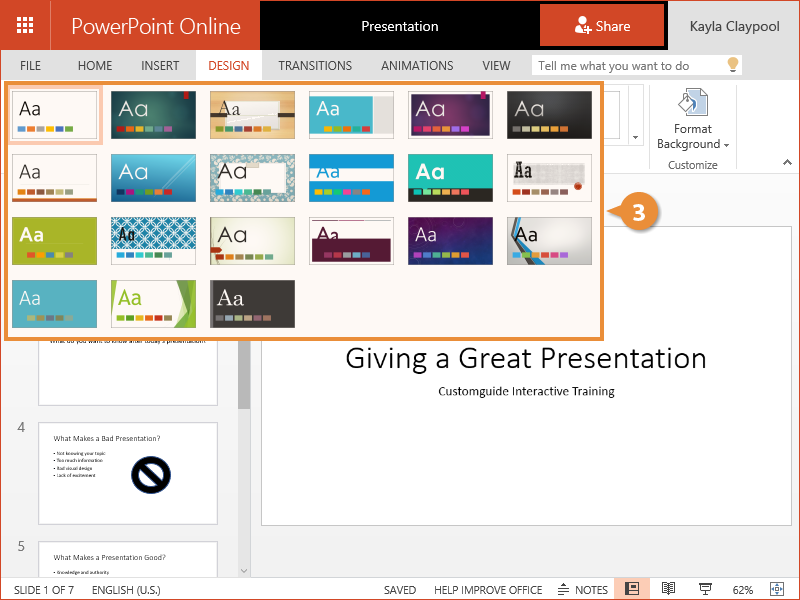Click Fit to Window zoom icon

[776, 590]
